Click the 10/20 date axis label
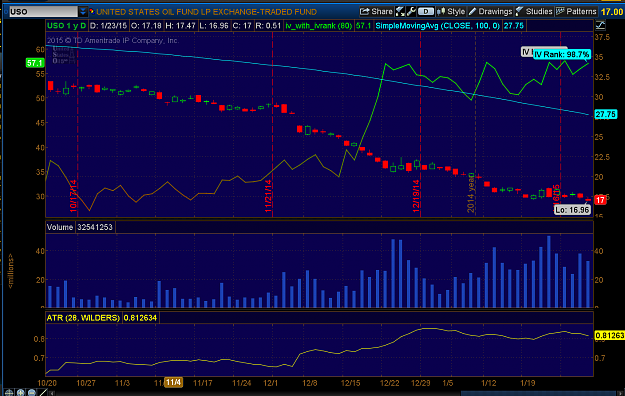This screenshot has width=625, height=396. point(47,383)
